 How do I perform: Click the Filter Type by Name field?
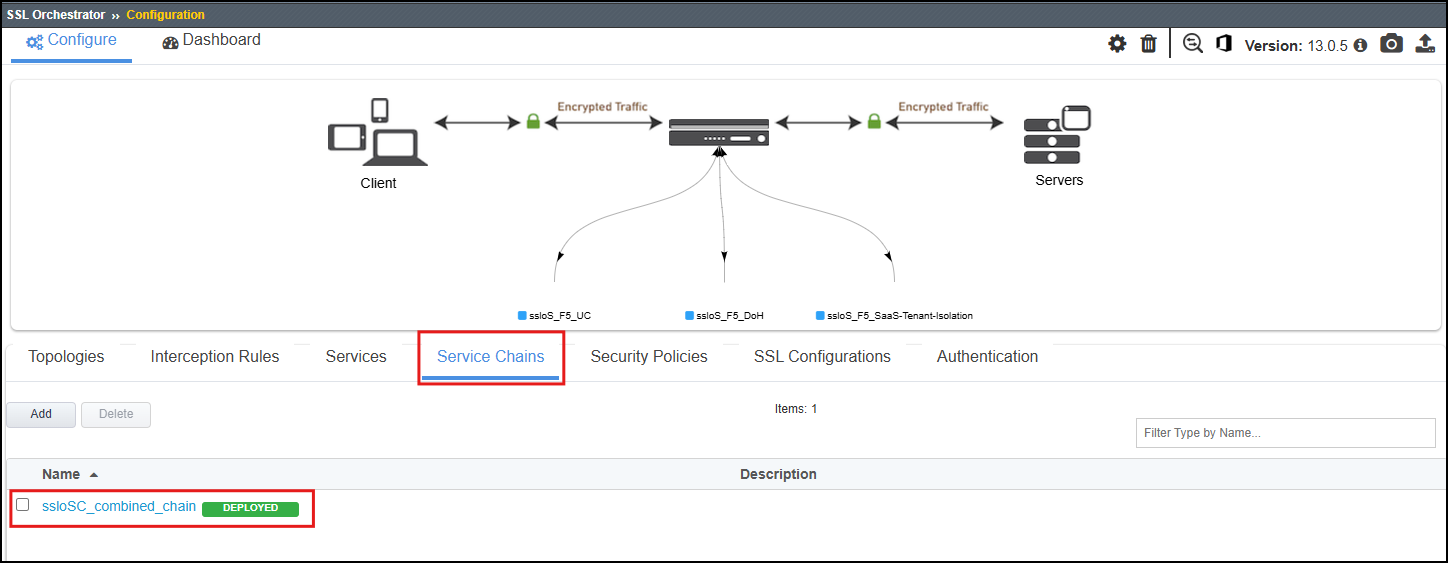click(x=1286, y=433)
